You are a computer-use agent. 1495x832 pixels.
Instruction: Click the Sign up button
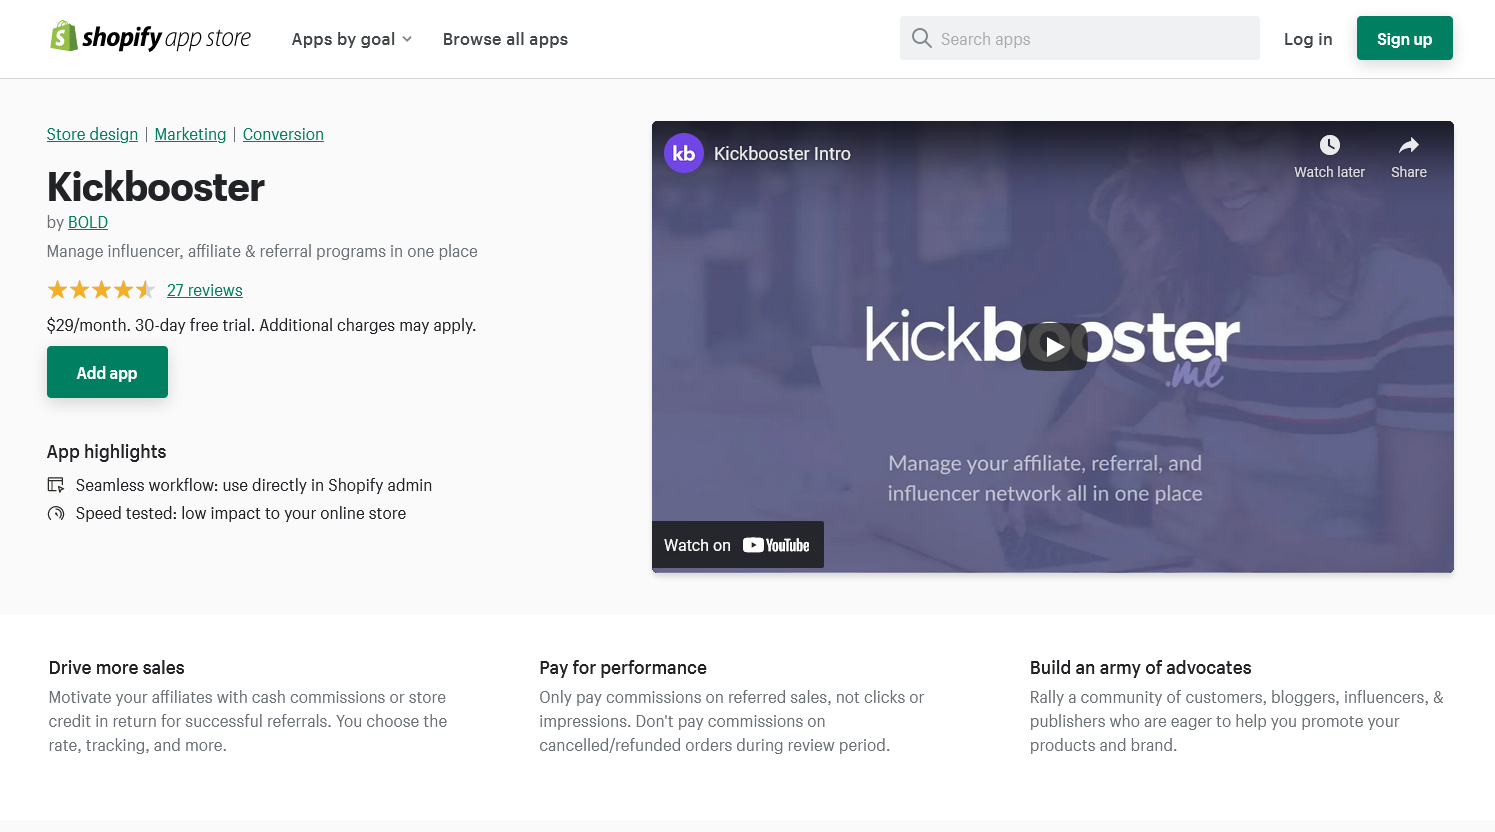tap(1404, 38)
